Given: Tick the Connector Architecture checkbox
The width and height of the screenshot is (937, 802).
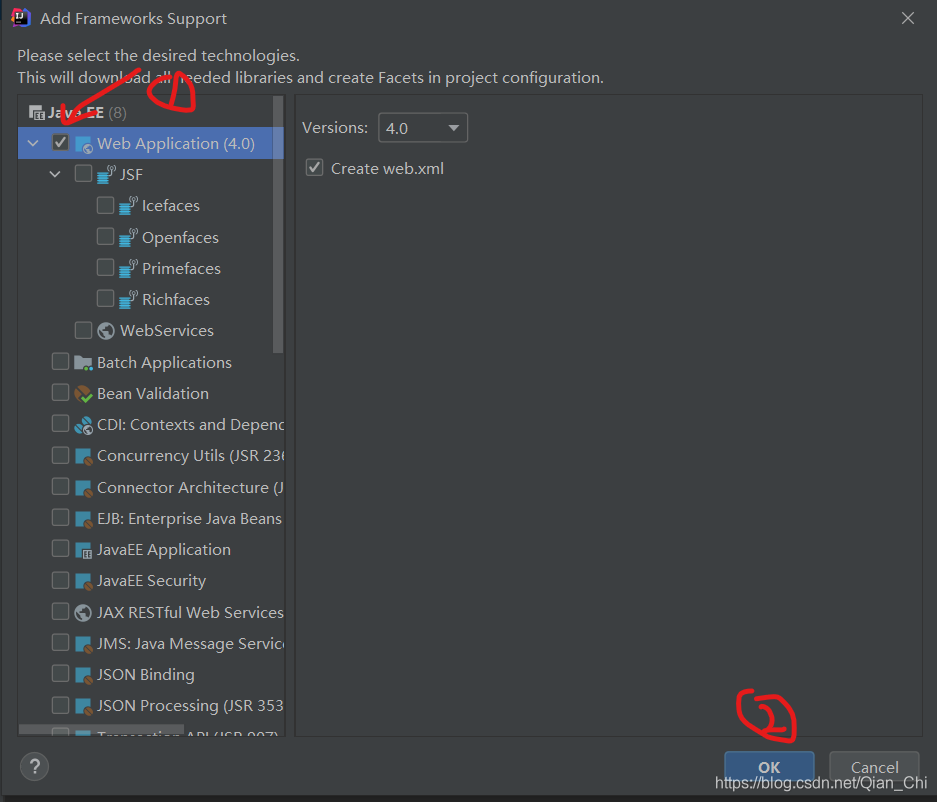Looking at the screenshot, I should 60,486.
